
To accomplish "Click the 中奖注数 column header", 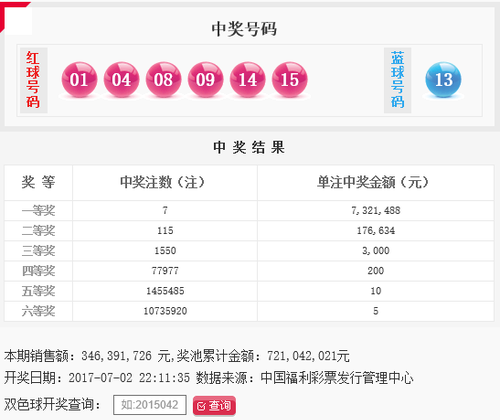I will 162,182.
